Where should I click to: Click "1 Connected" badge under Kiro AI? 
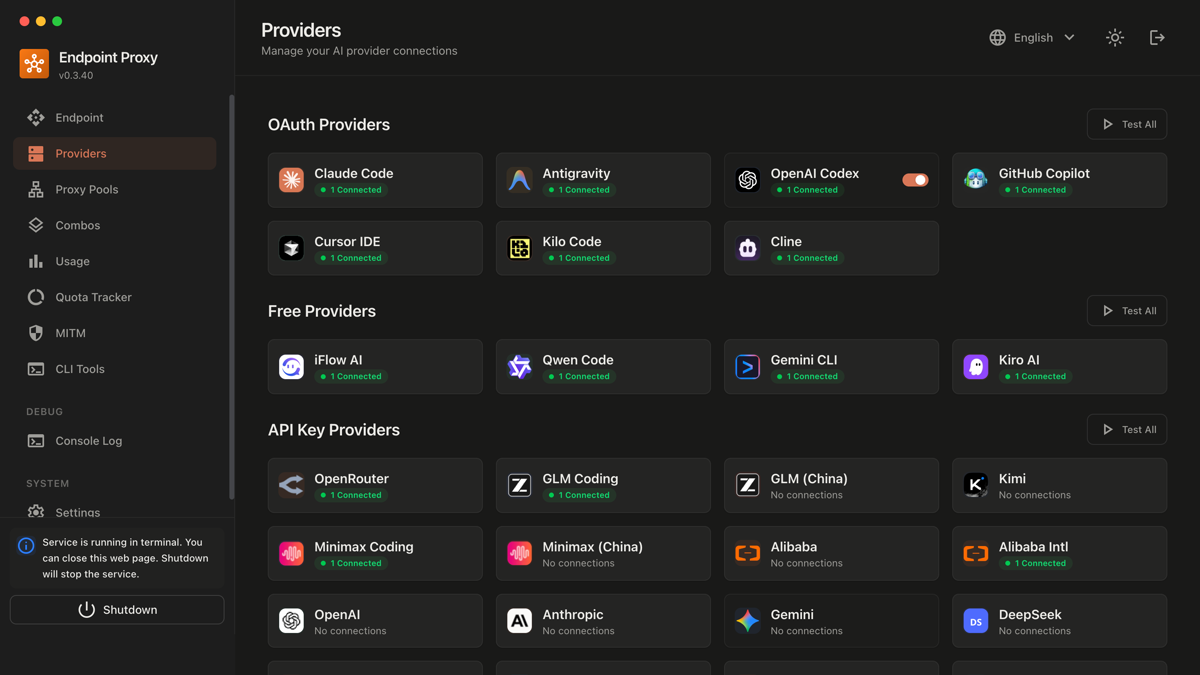pos(1035,377)
